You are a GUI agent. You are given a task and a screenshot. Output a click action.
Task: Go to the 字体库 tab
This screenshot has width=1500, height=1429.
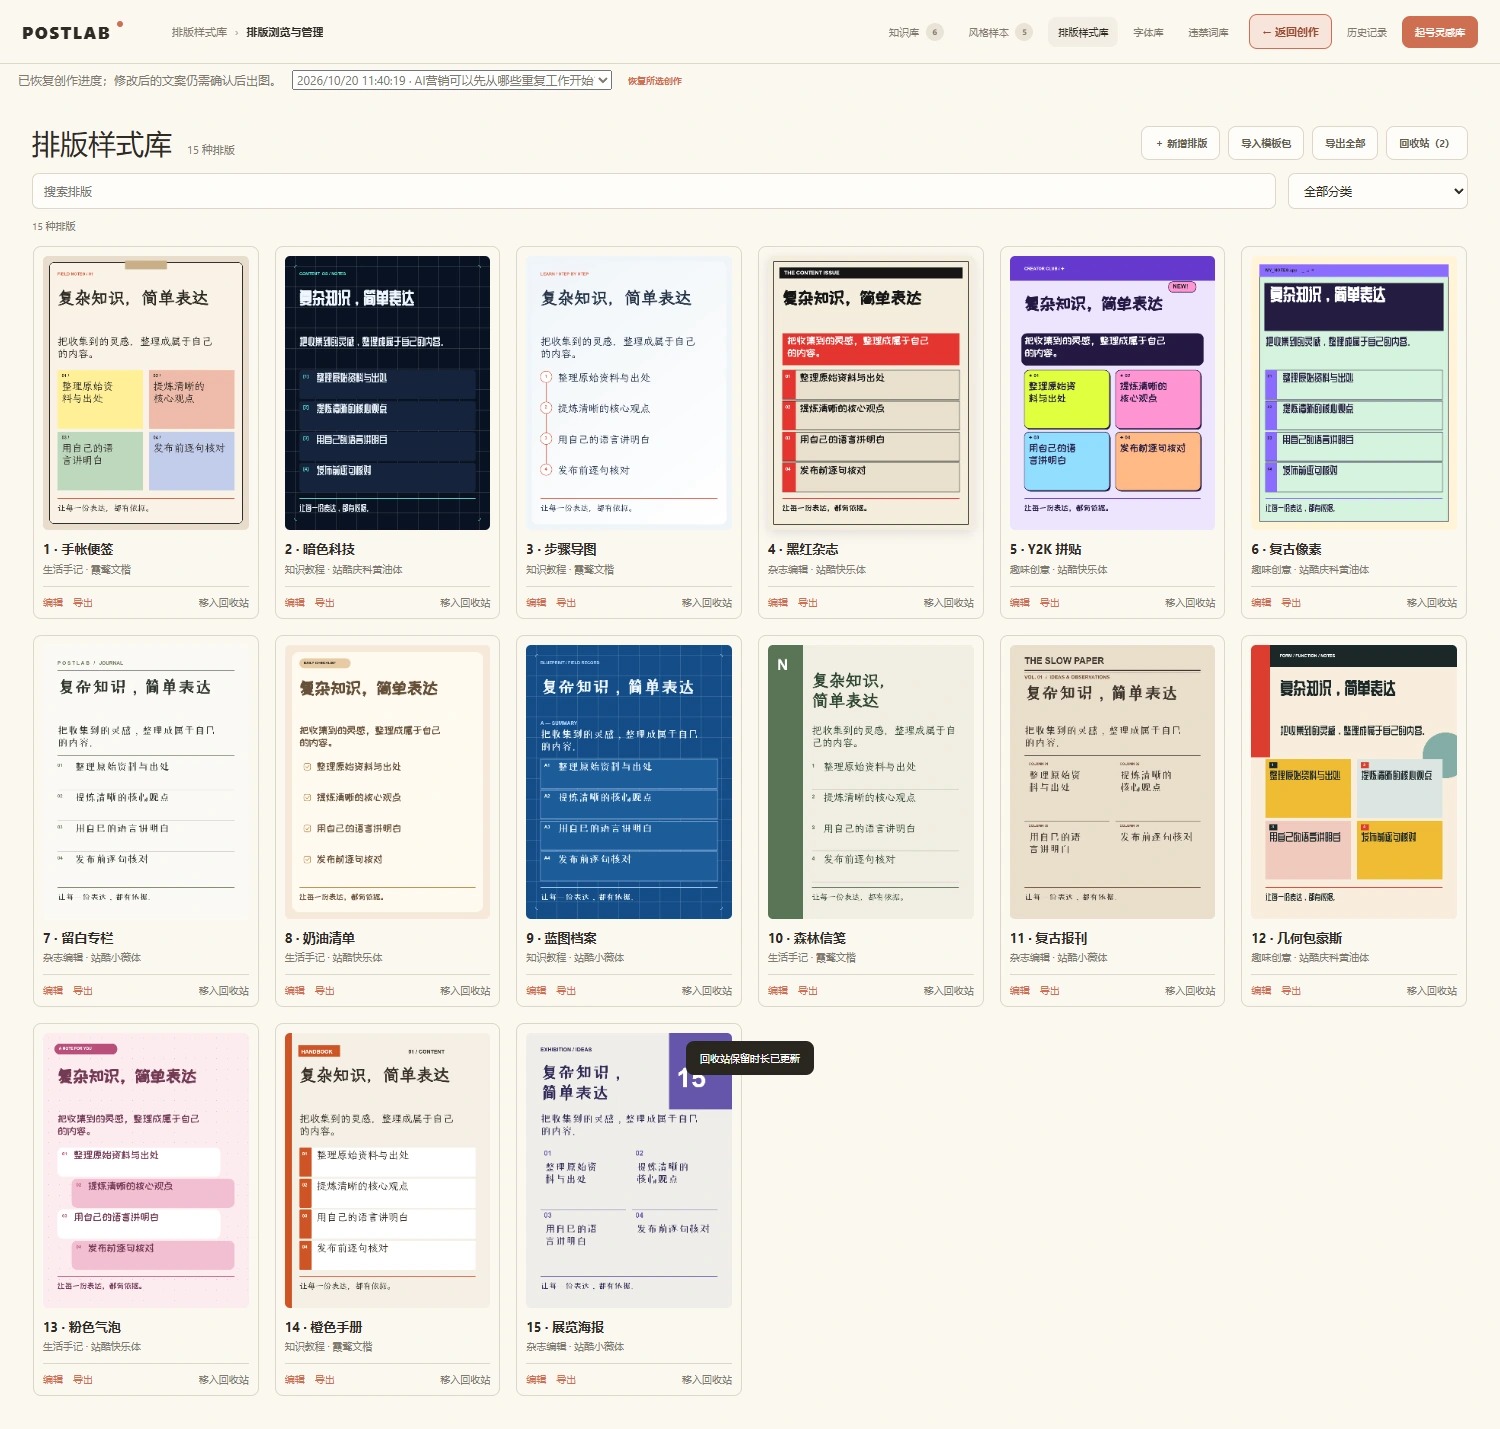point(1148,32)
